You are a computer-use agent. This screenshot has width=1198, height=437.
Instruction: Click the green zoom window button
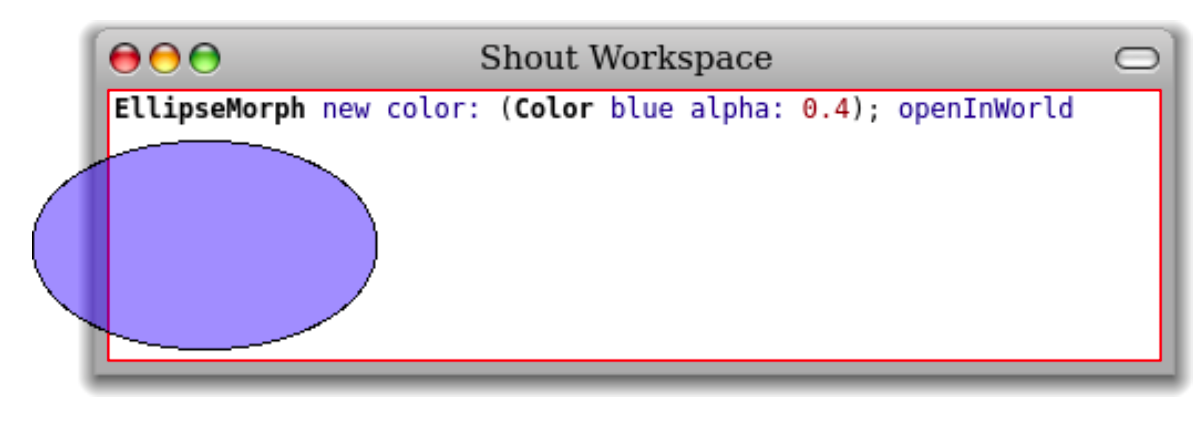(204, 60)
